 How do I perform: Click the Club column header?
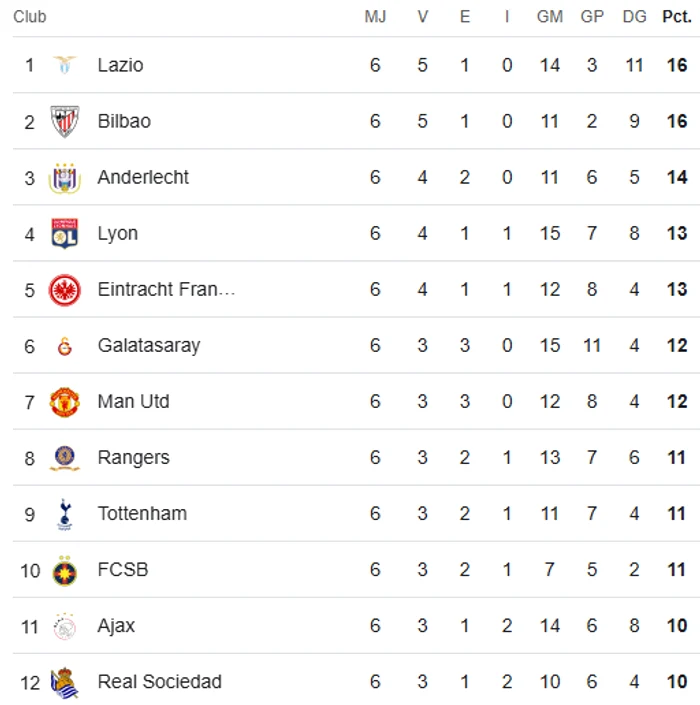click(x=30, y=17)
